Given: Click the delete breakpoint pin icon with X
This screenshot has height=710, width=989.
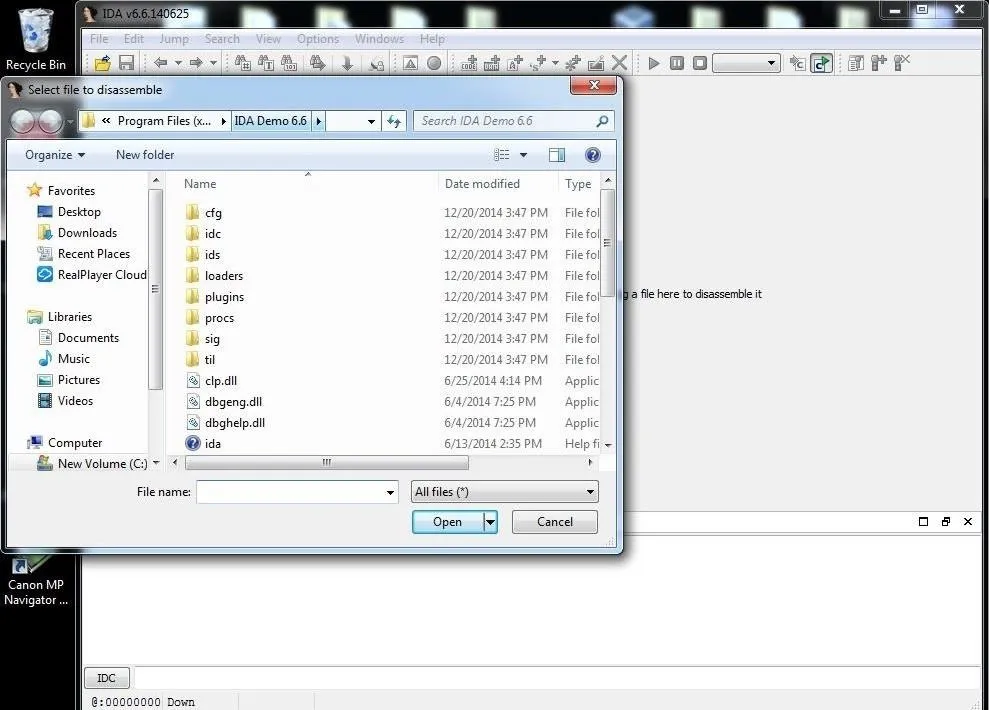Looking at the screenshot, I should coord(902,62).
